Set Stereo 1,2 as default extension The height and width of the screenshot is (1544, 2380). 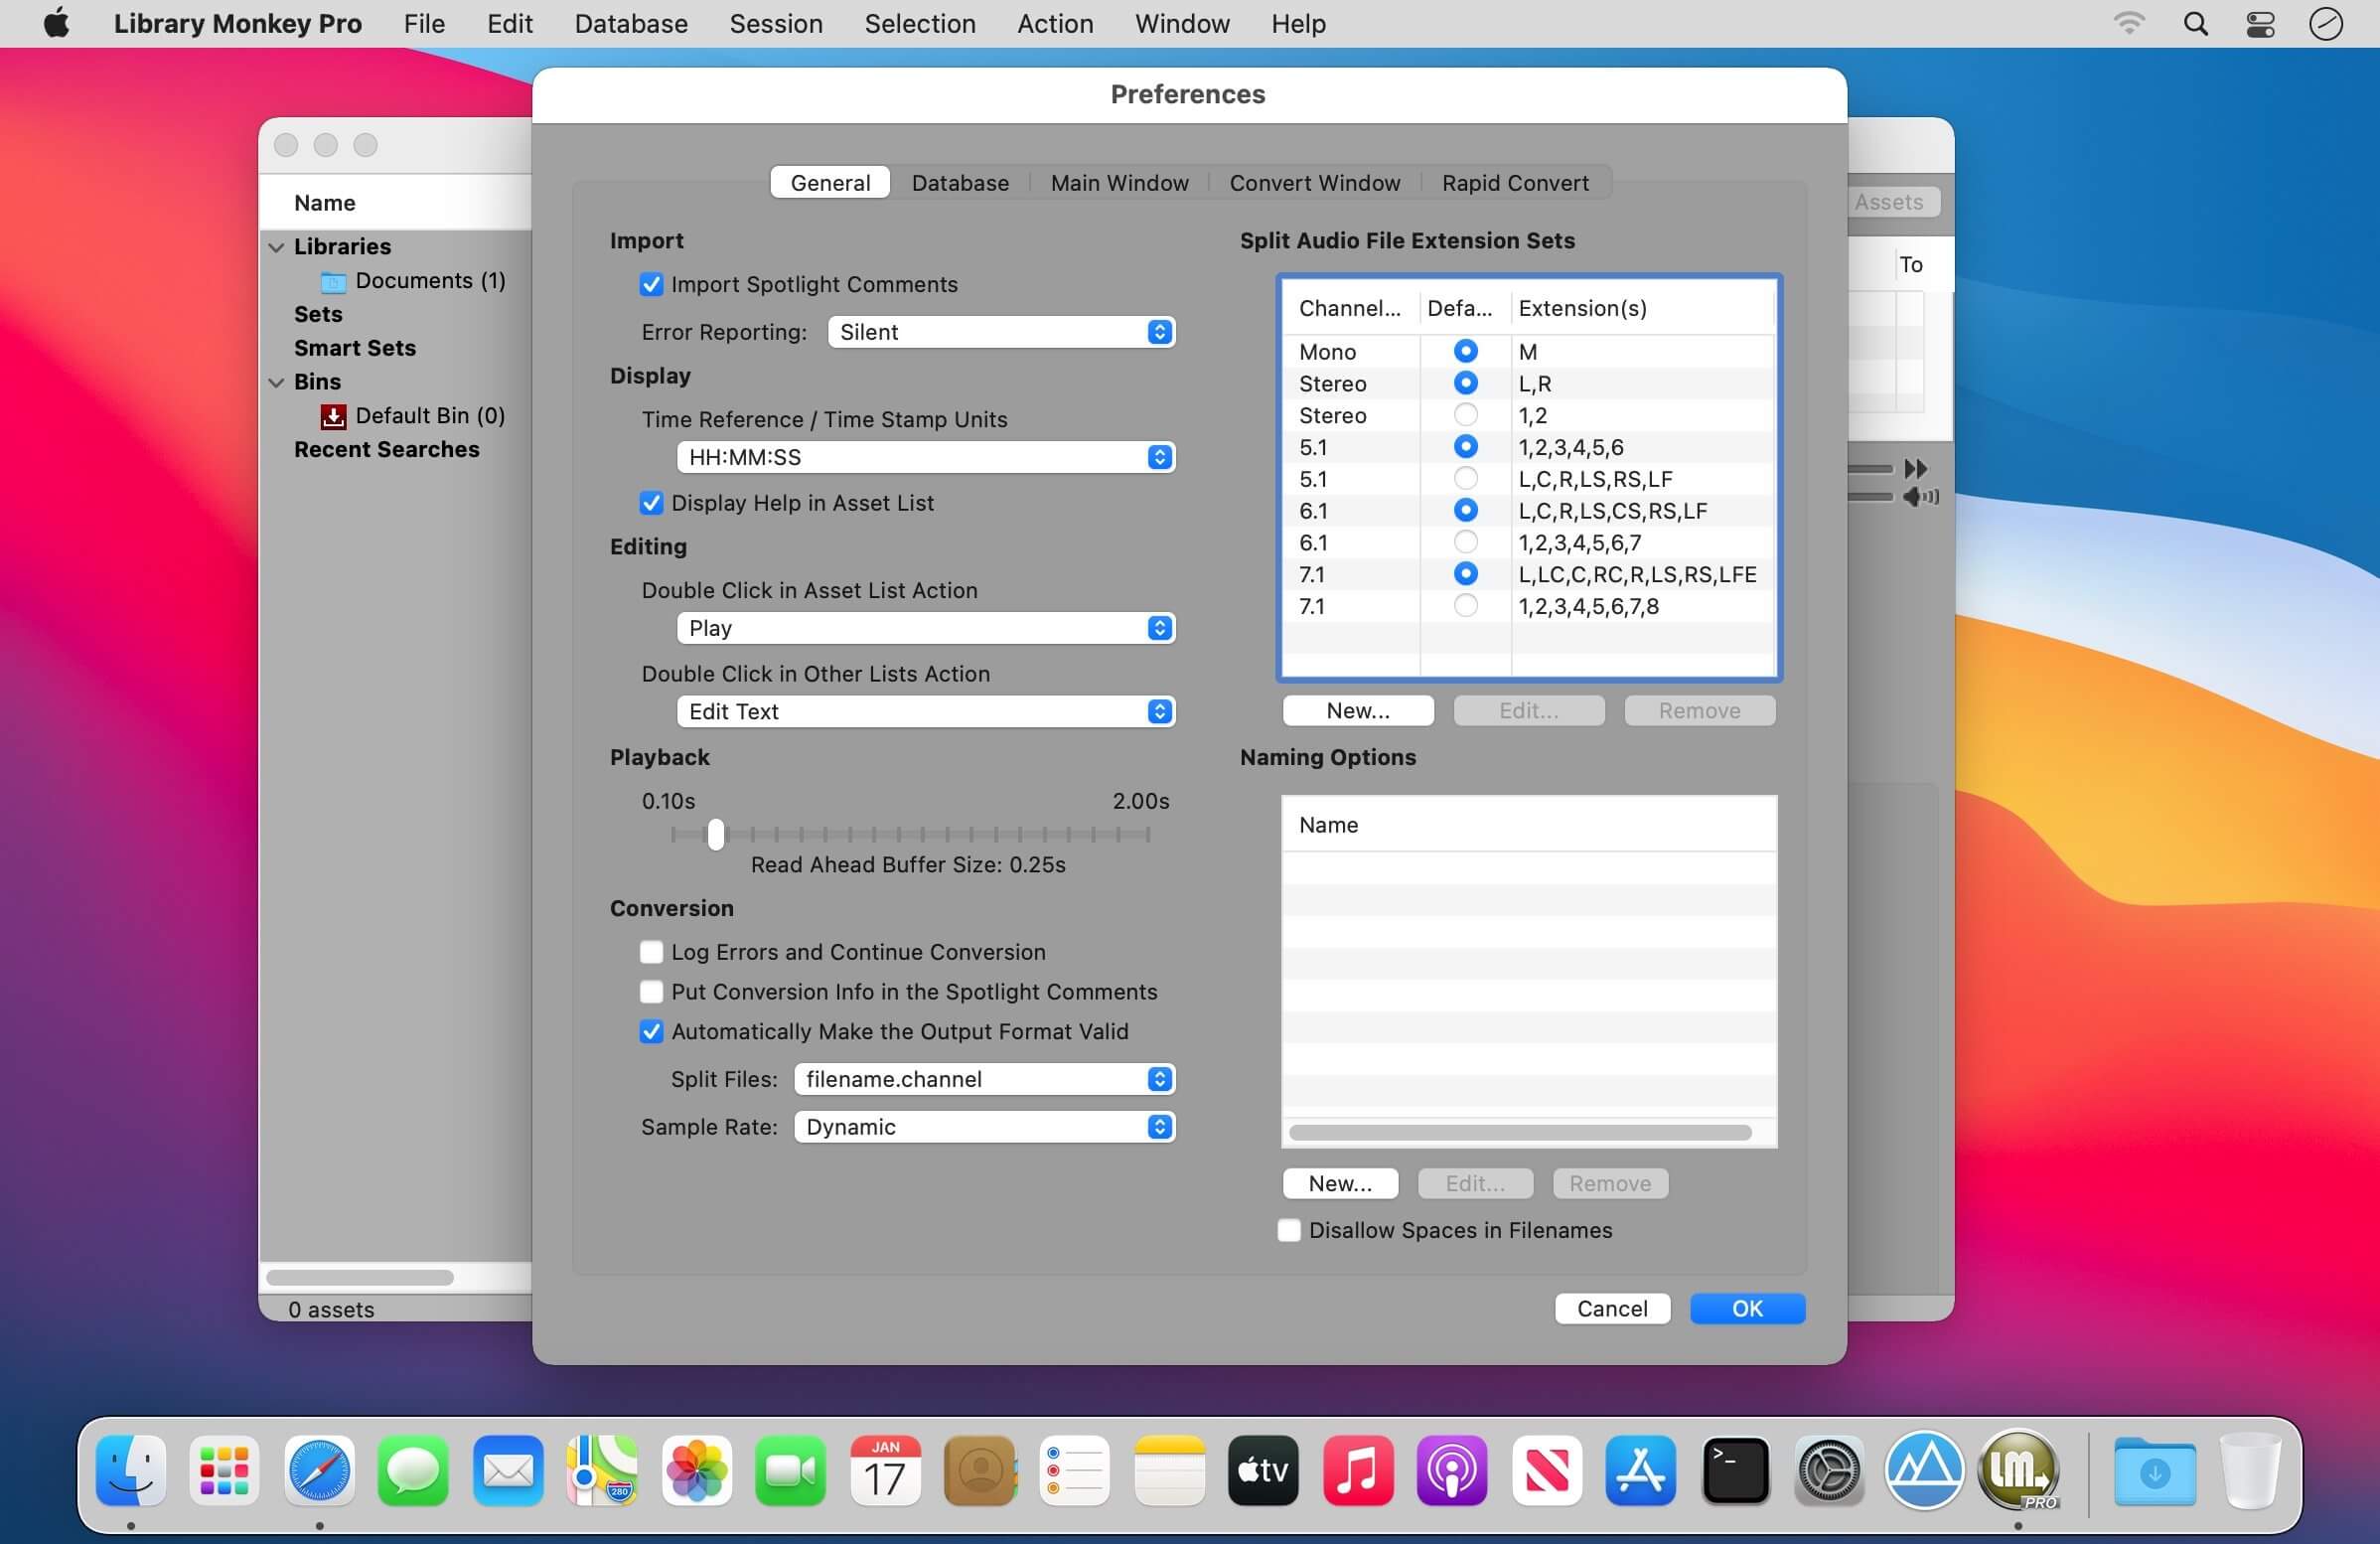(1465, 415)
